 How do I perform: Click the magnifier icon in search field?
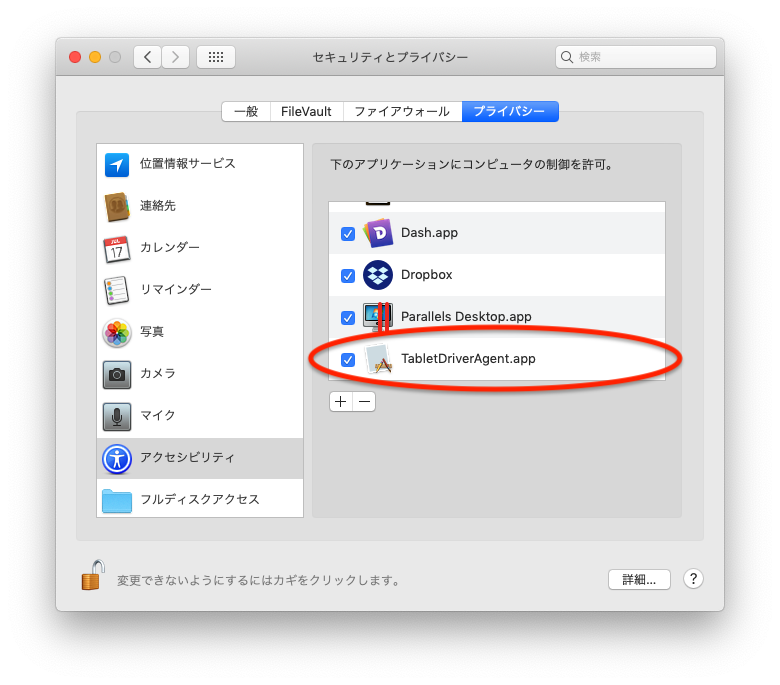[x=567, y=57]
